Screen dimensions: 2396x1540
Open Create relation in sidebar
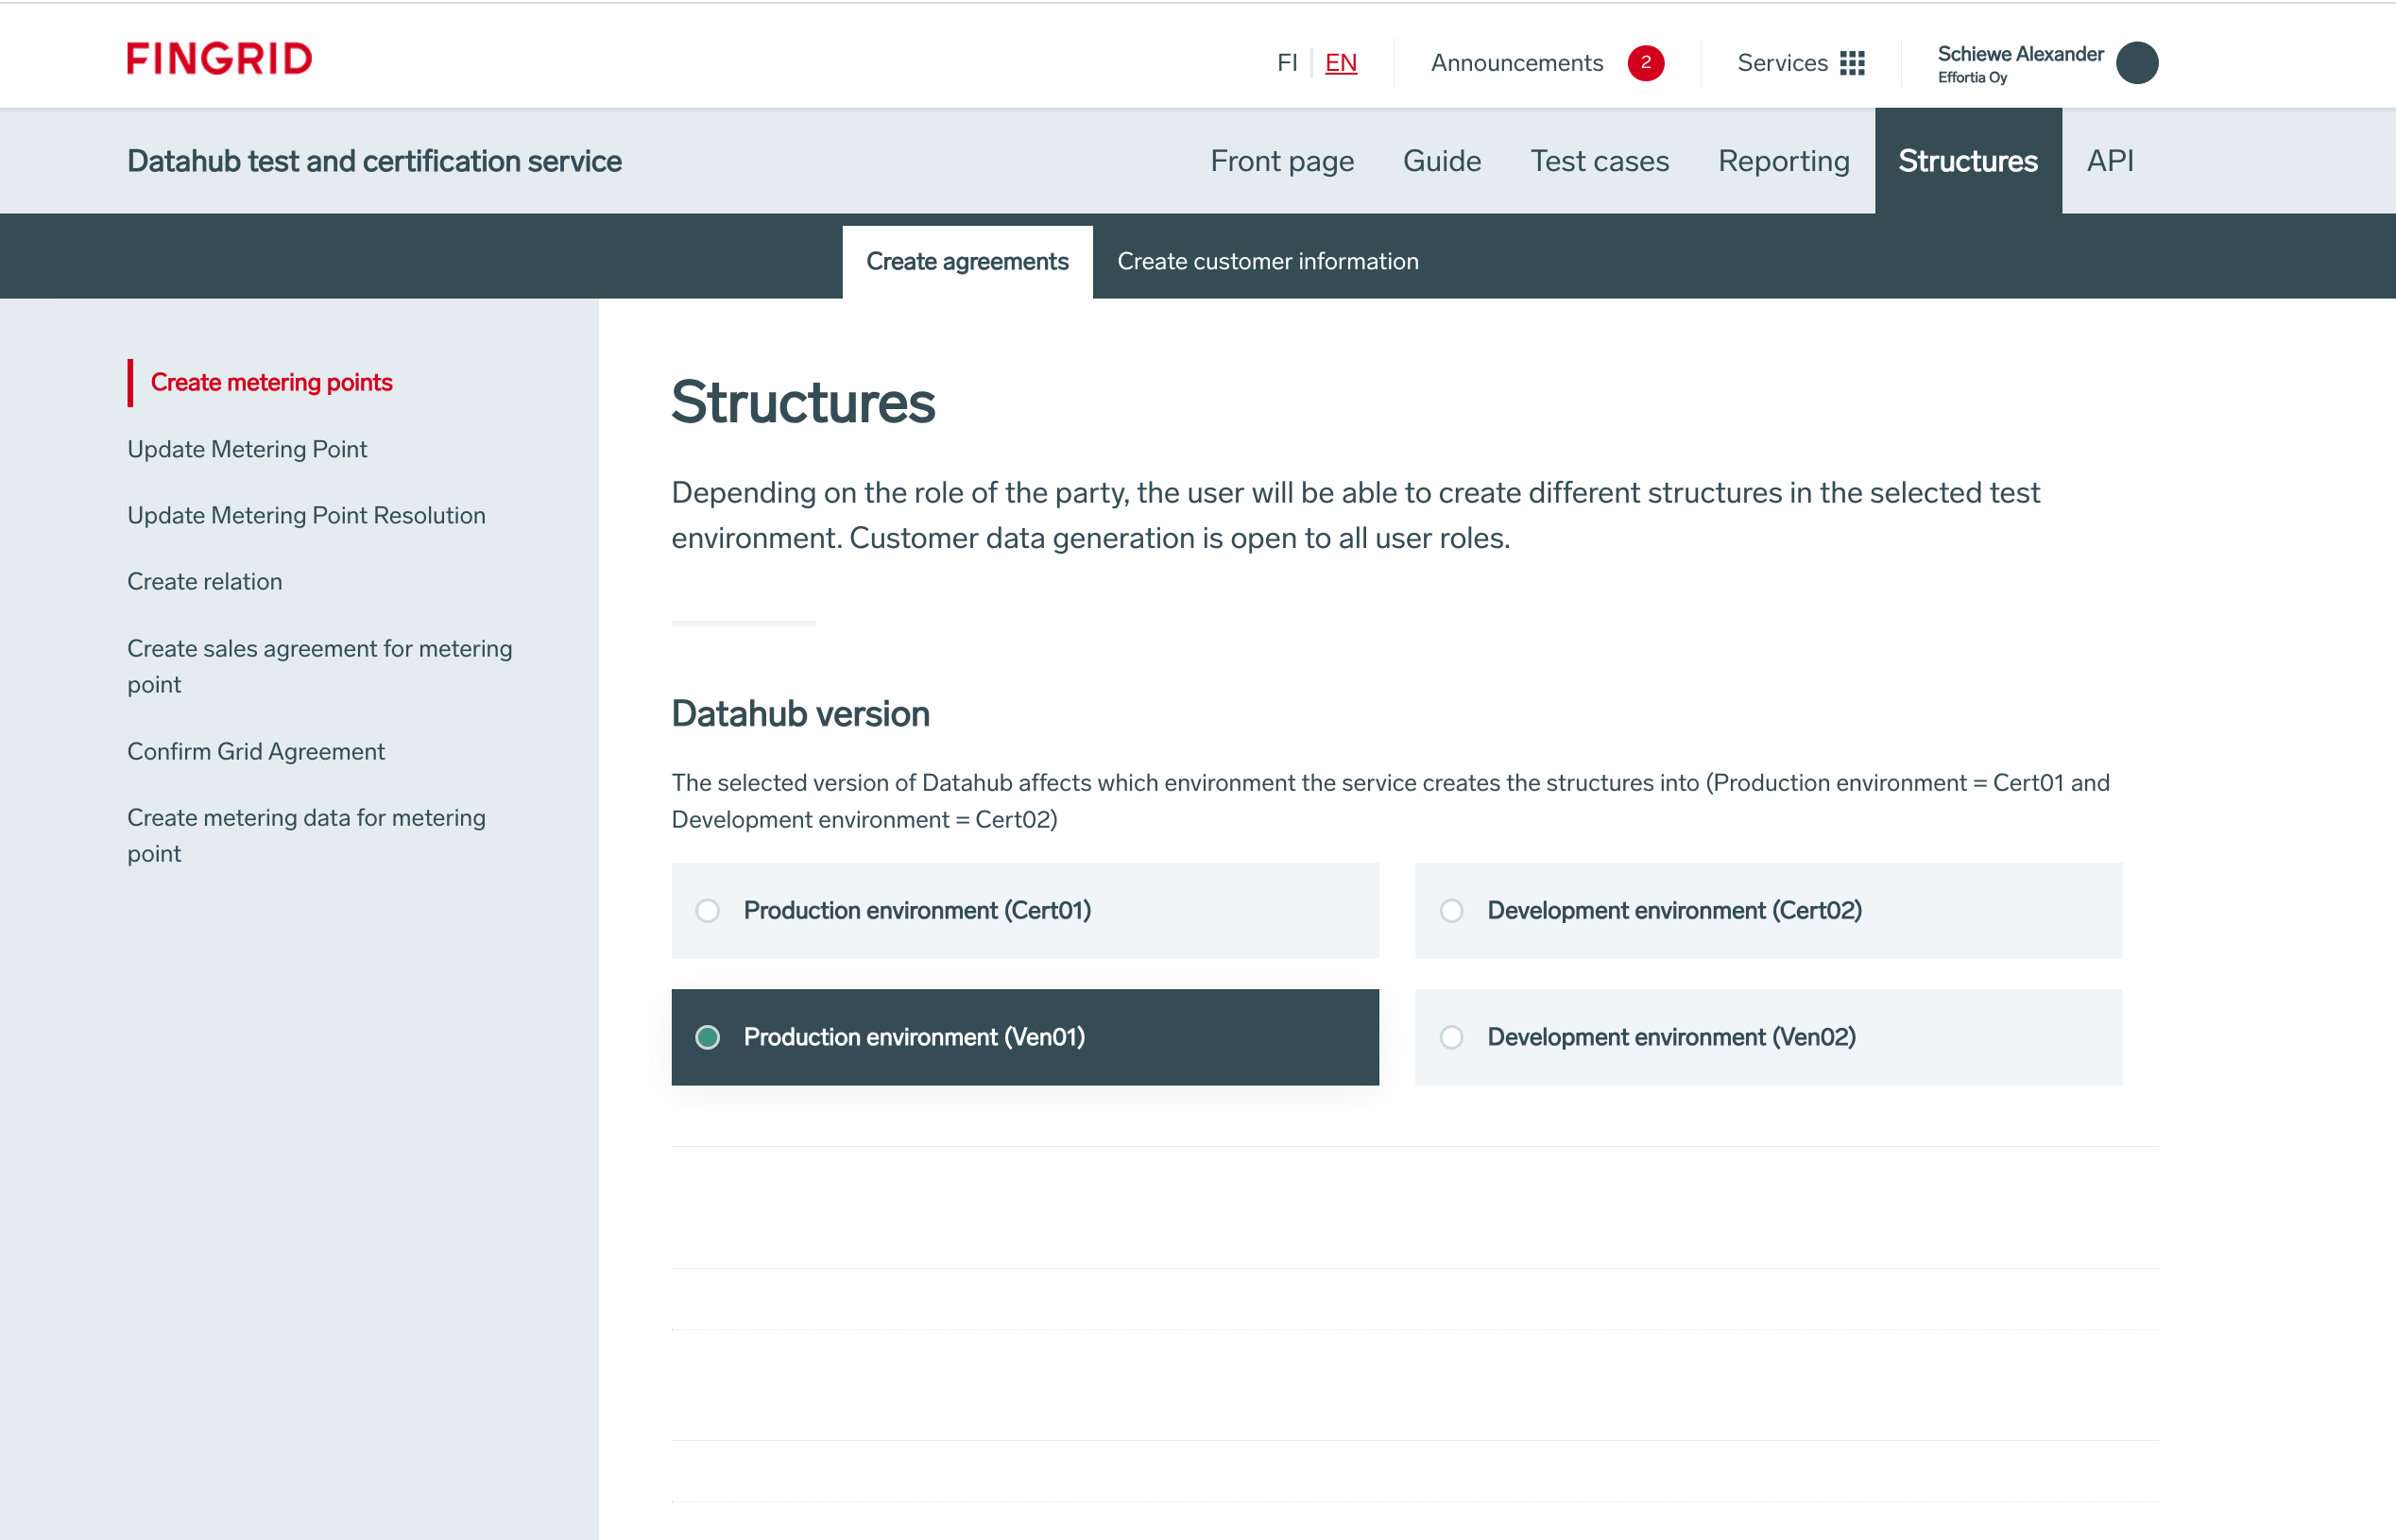[205, 582]
